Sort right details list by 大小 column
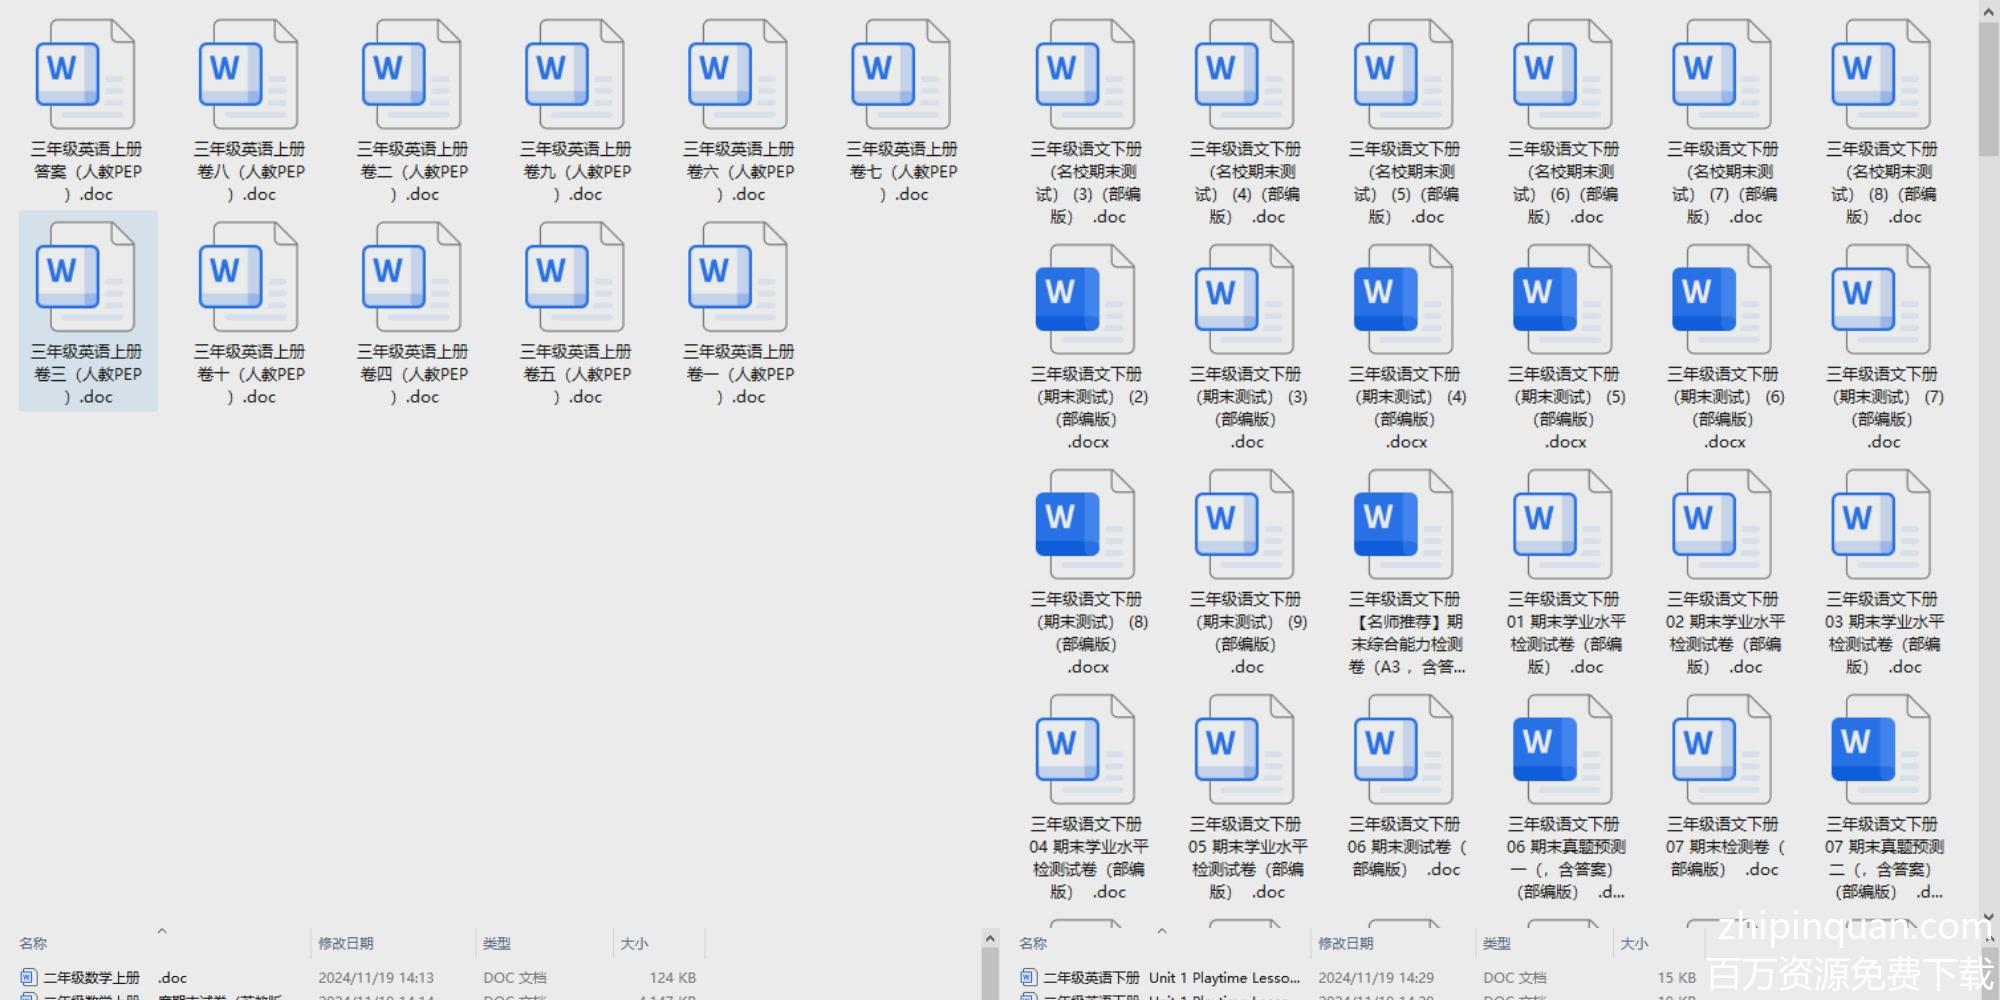2000x1000 pixels. (x=1634, y=943)
